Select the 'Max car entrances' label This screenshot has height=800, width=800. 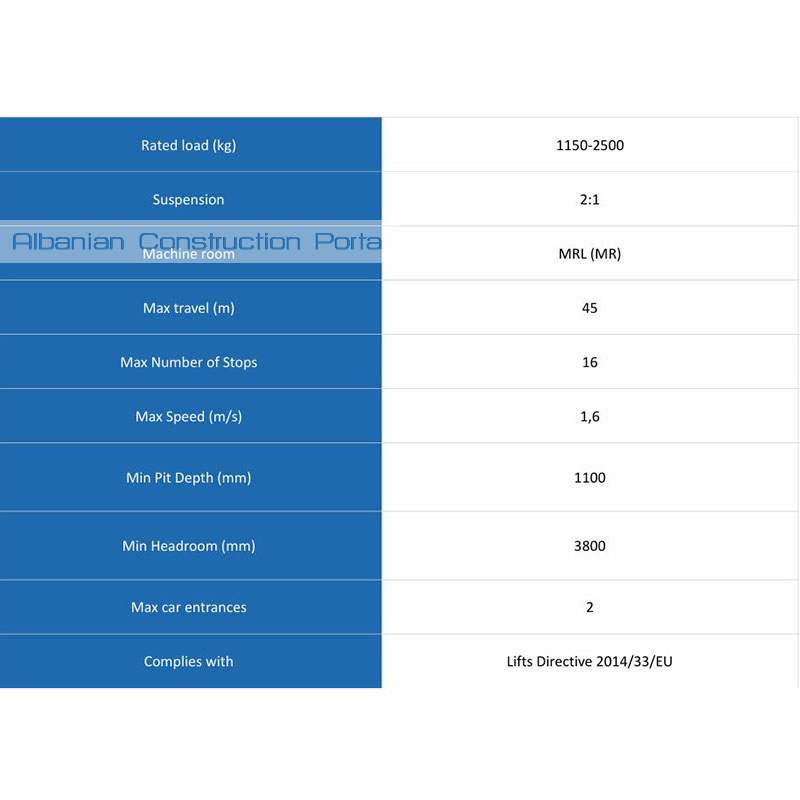click(x=189, y=607)
